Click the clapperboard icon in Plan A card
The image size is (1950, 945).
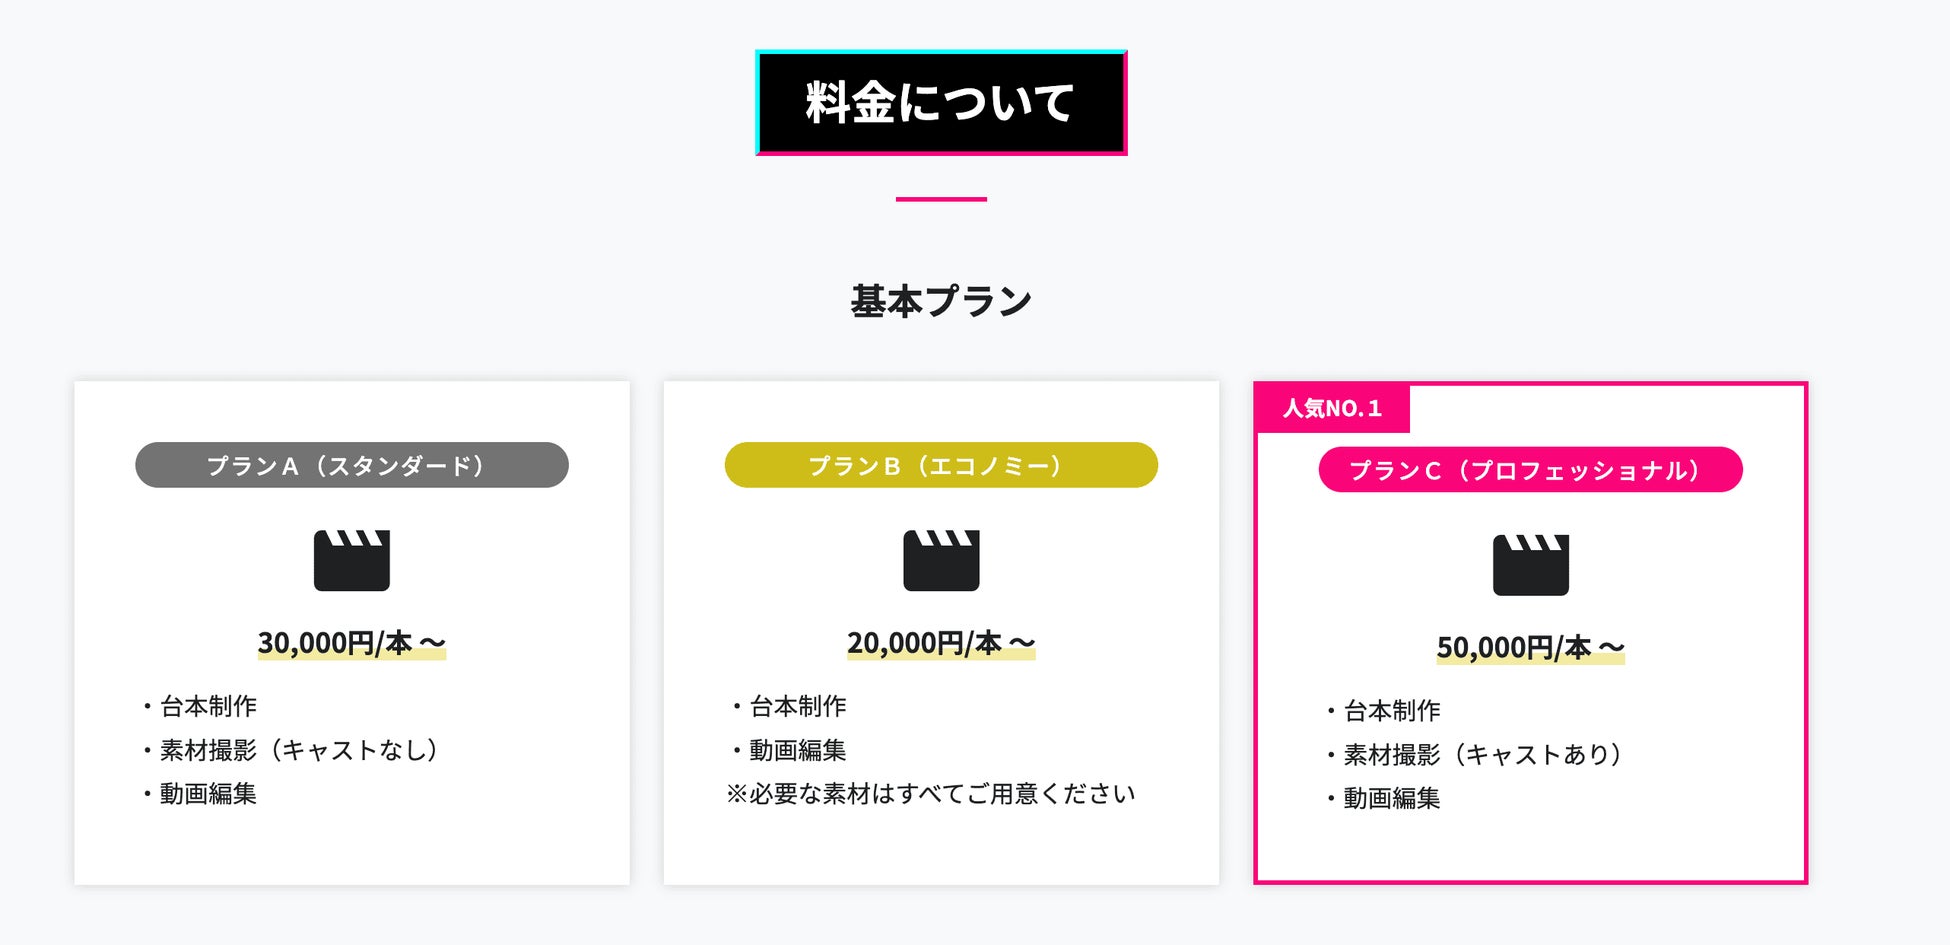tap(351, 560)
